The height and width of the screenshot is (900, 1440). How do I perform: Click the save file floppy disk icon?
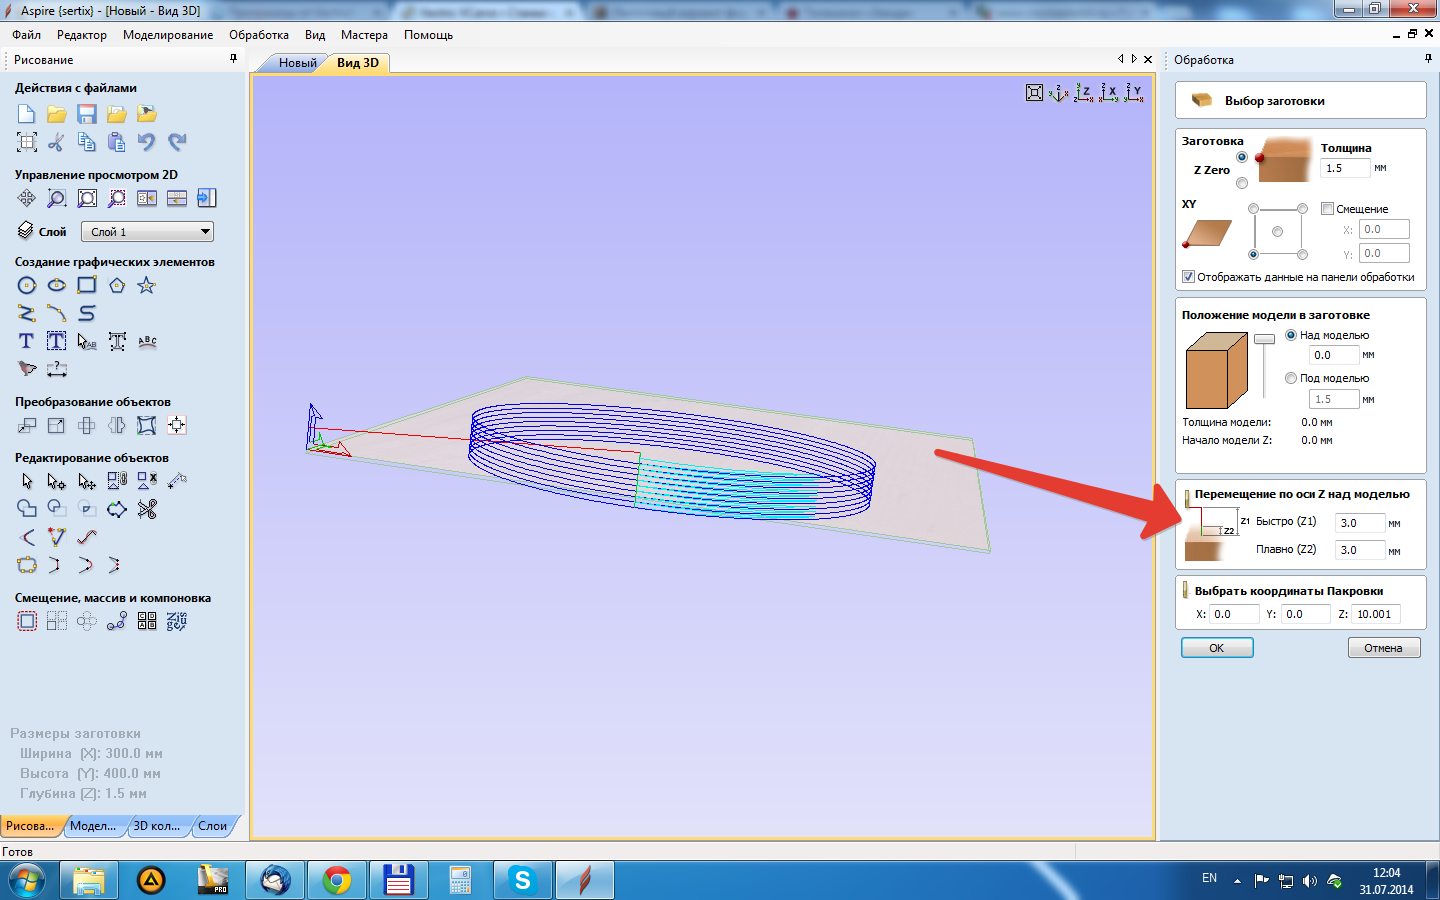pyautogui.click(x=87, y=114)
